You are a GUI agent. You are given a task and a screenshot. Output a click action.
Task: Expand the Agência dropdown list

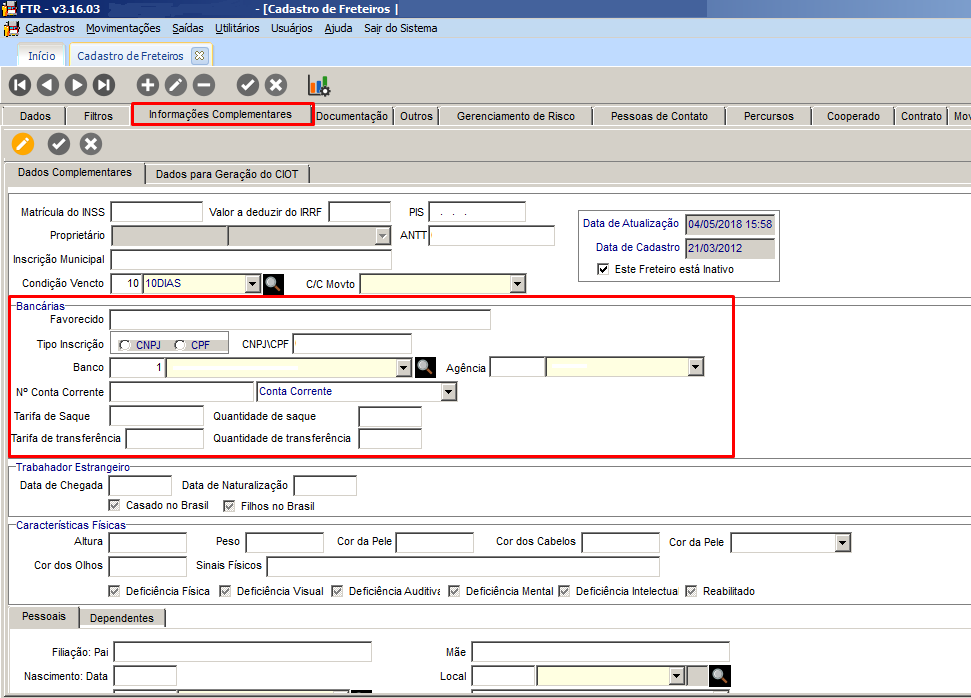pos(695,367)
